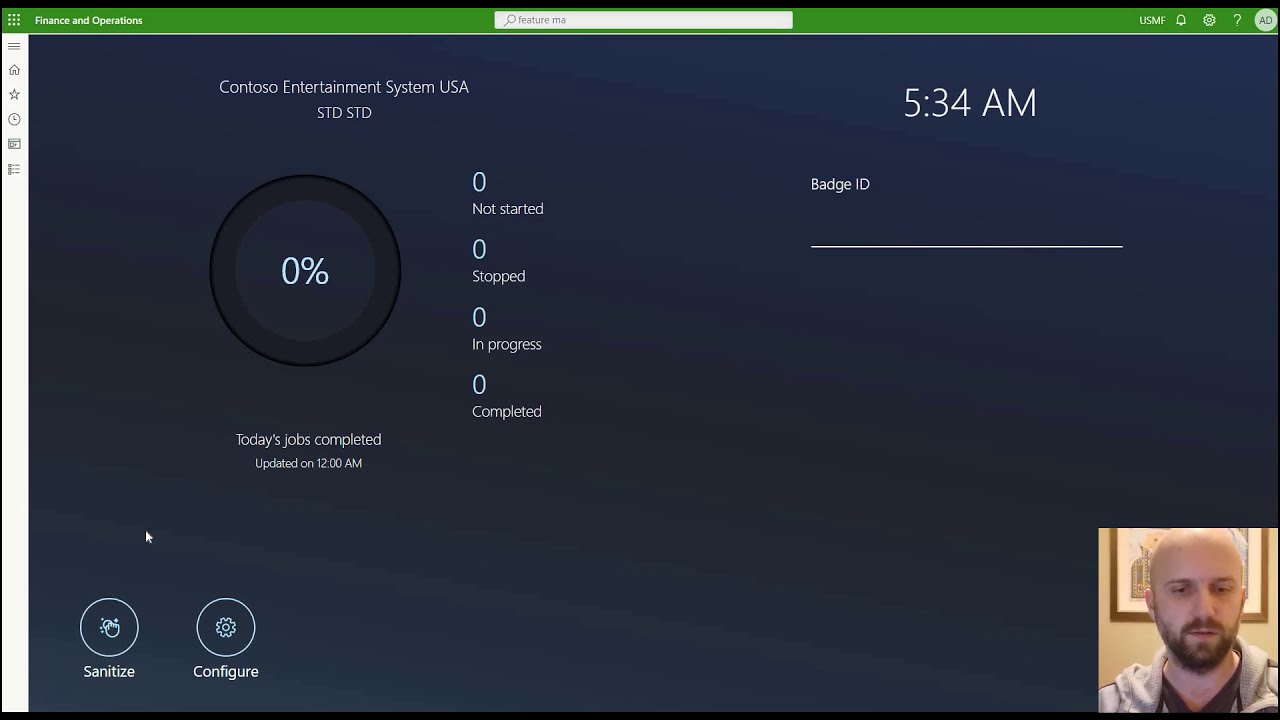
Task: Click the Finance and Operations title
Action: (x=89, y=20)
